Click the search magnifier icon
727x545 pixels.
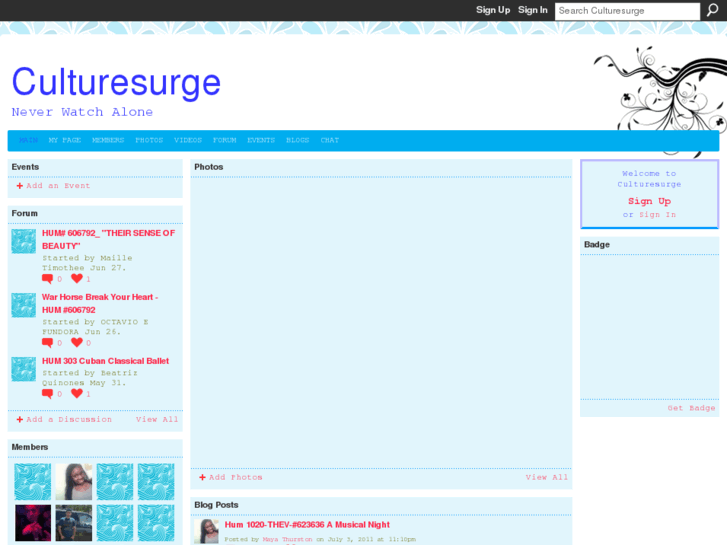pos(712,10)
